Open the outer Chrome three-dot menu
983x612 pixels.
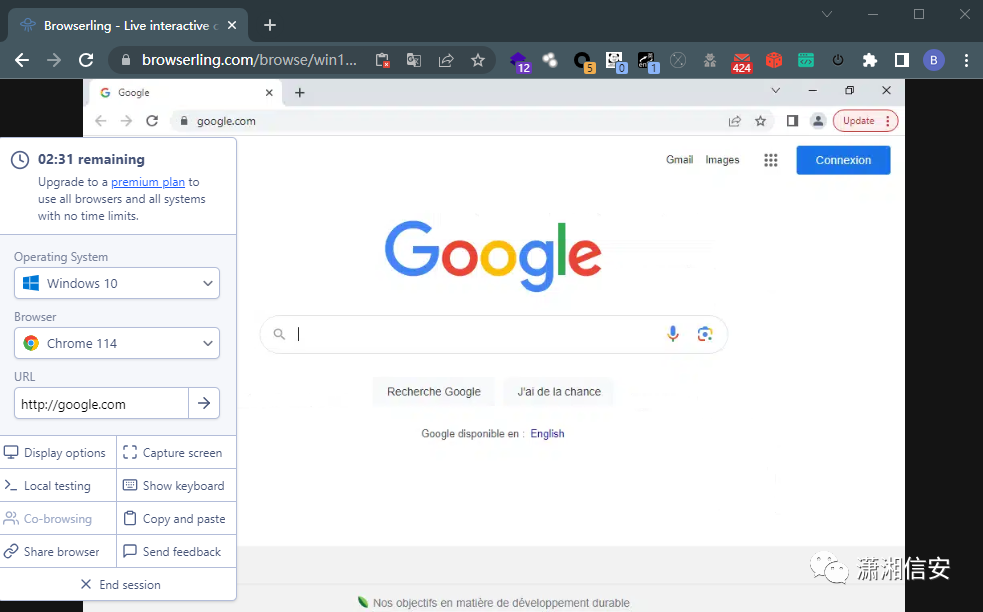(966, 60)
